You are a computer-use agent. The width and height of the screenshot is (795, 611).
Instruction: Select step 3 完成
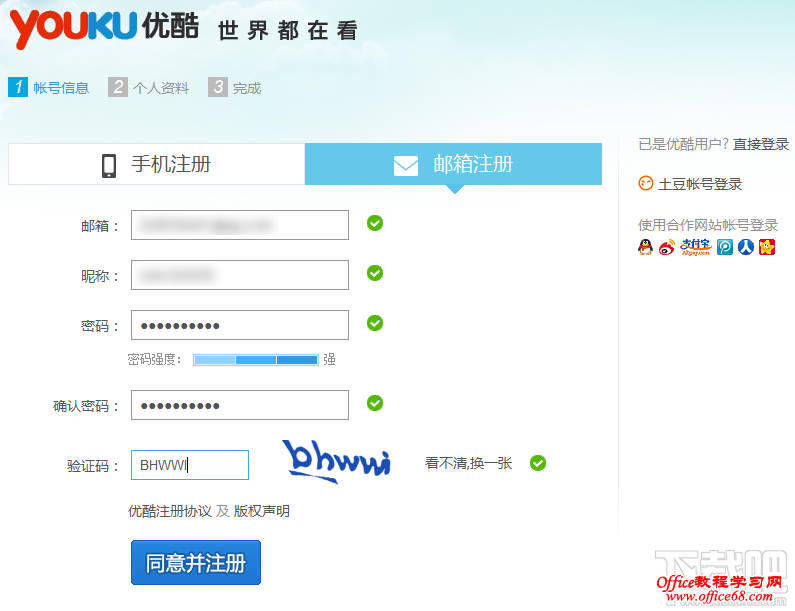(235, 87)
